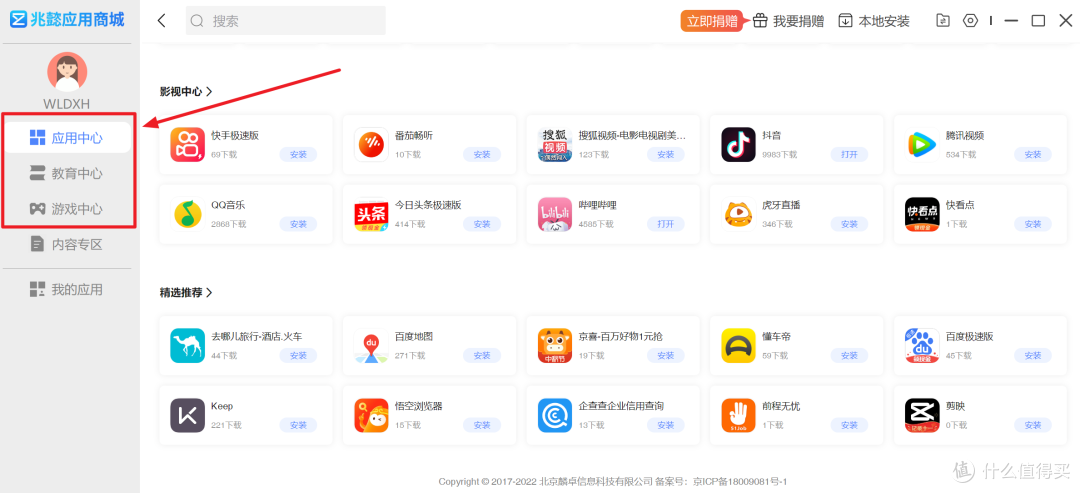The height and width of the screenshot is (493, 1080).
Task: Select 游戏中心 in the sidebar
Action: (67, 209)
